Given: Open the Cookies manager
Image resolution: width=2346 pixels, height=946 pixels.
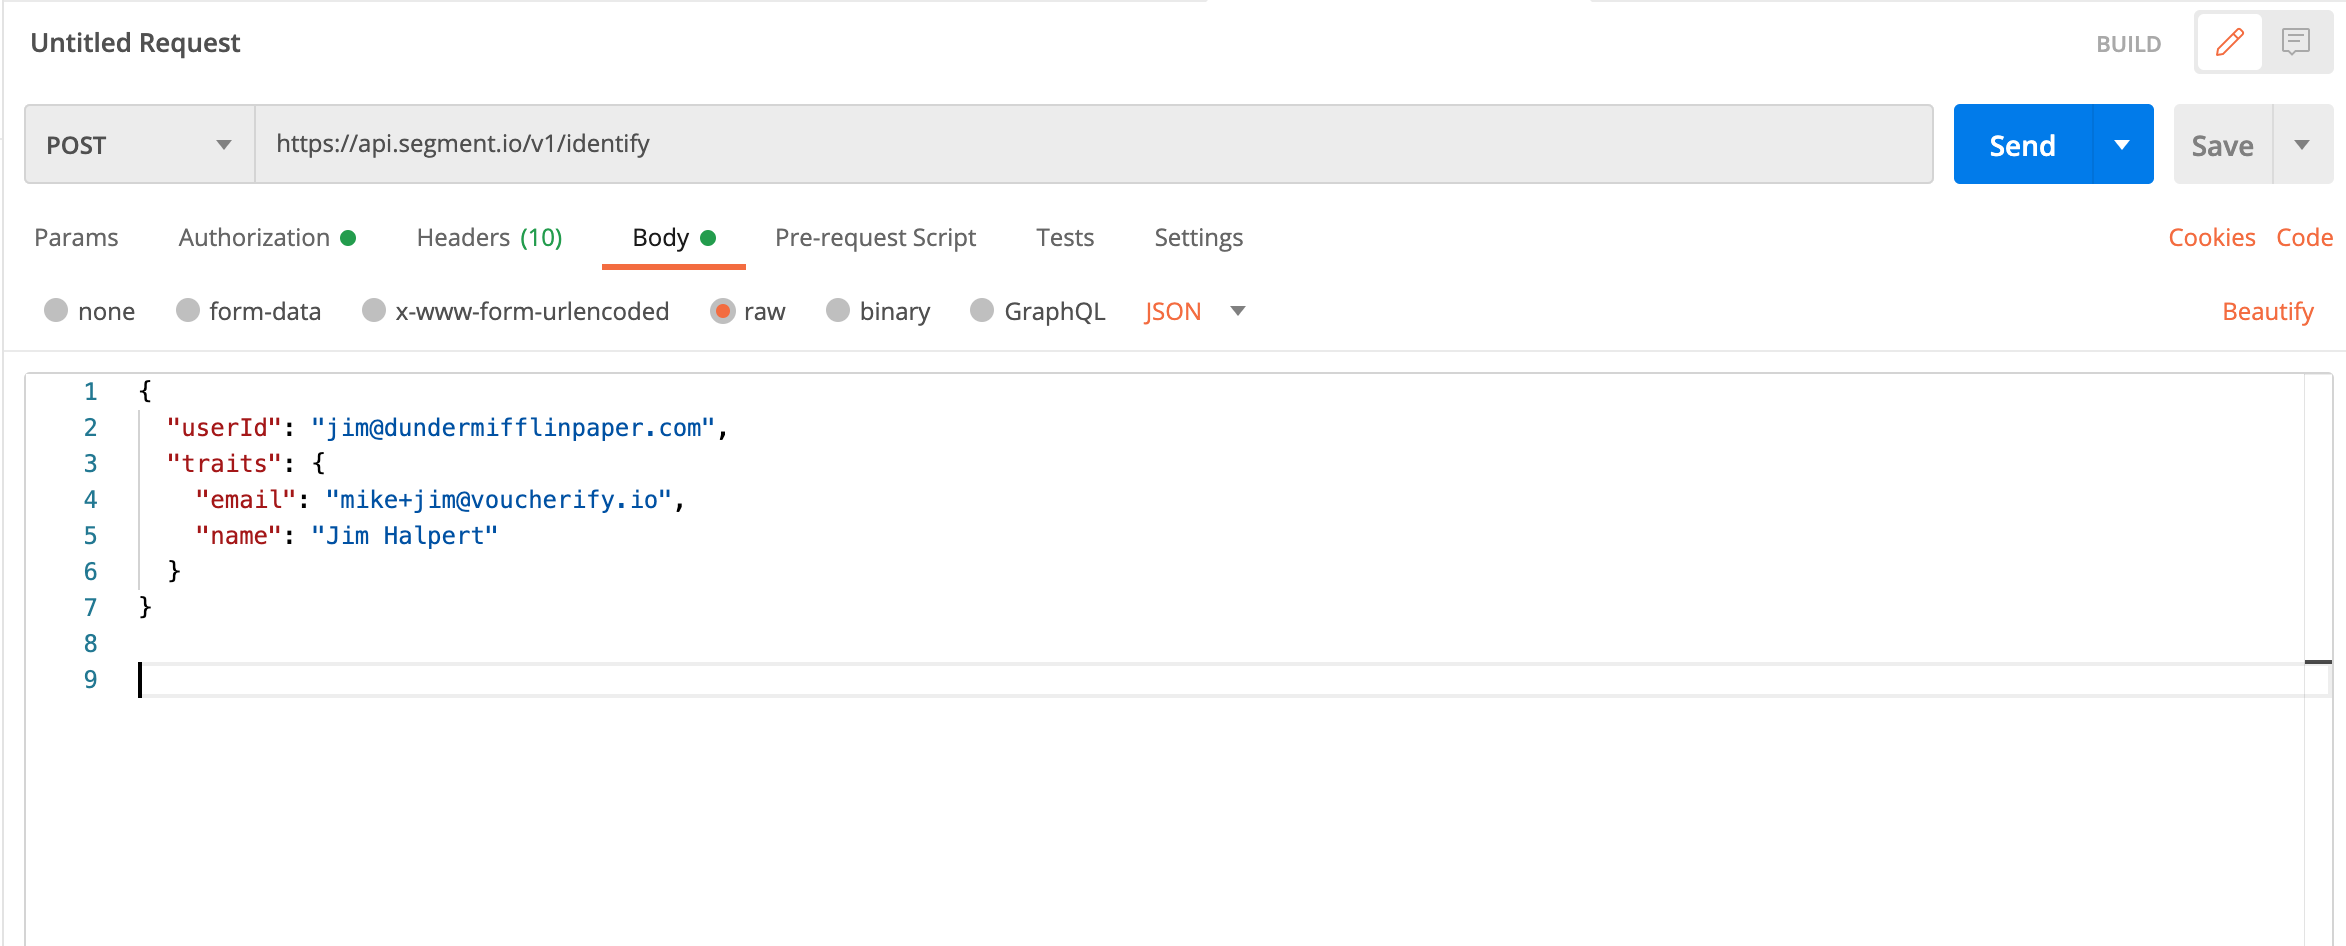Looking at the screenshot, I should point(2211,238).
